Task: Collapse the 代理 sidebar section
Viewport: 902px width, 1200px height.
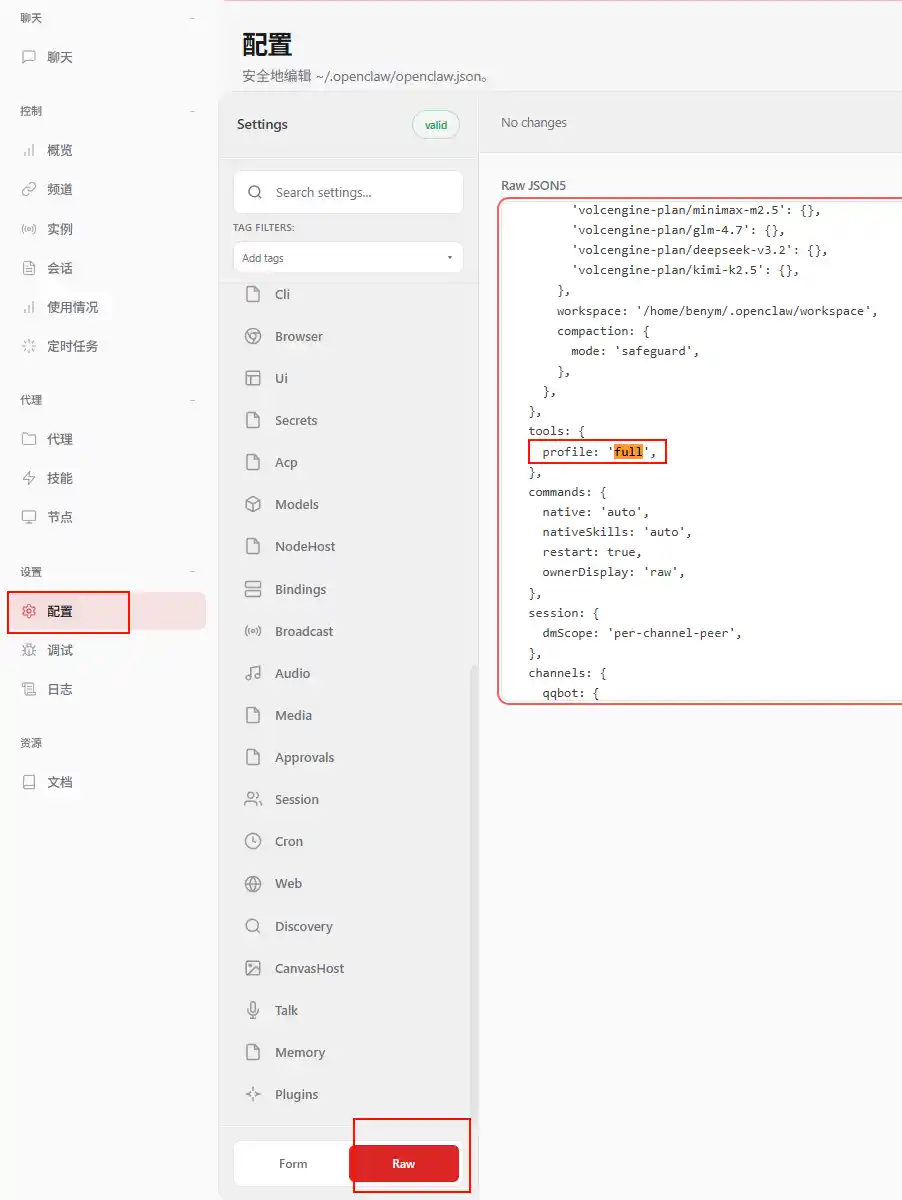Action: click(193, 400)
